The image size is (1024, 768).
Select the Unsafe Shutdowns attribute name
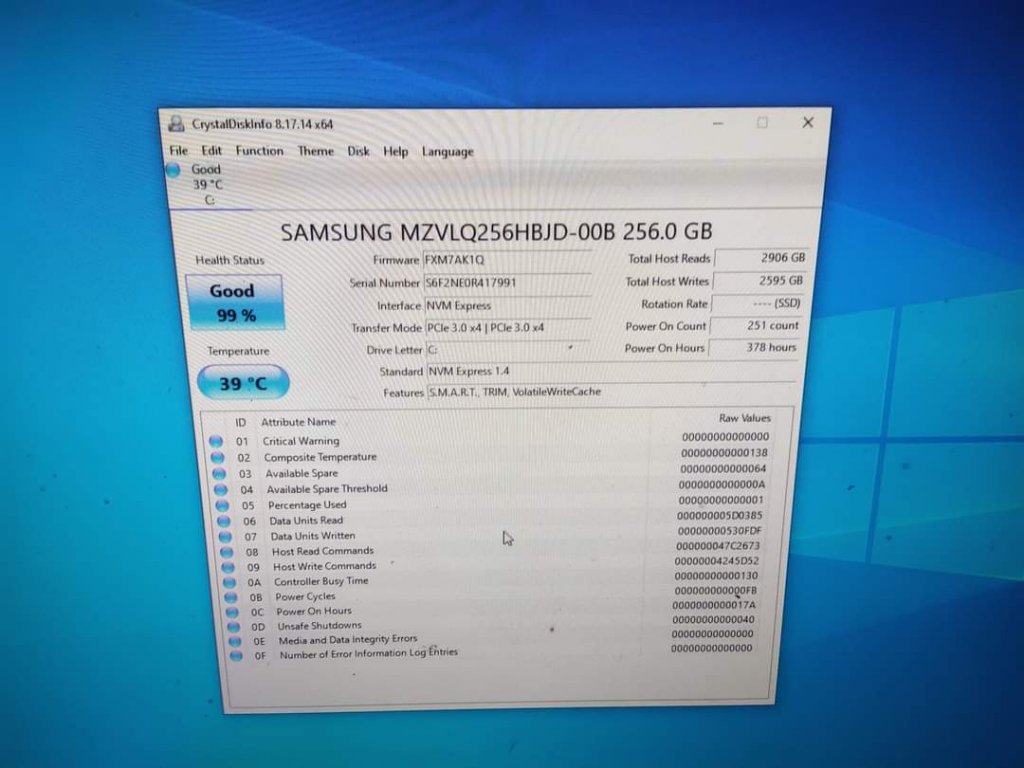(319, 626)
